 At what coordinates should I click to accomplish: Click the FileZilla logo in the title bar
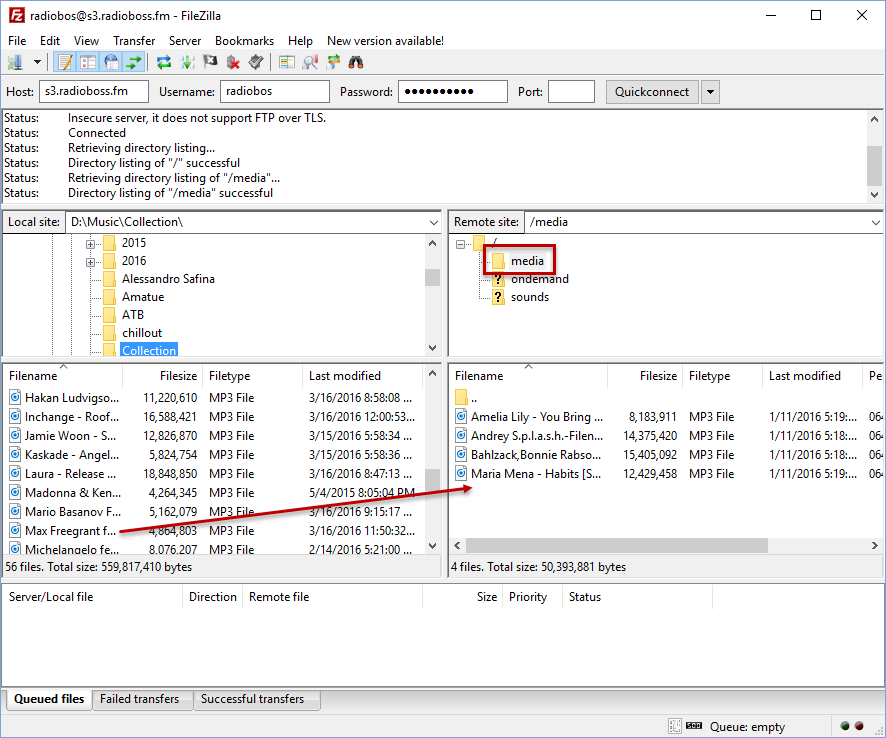coord(16,15)
